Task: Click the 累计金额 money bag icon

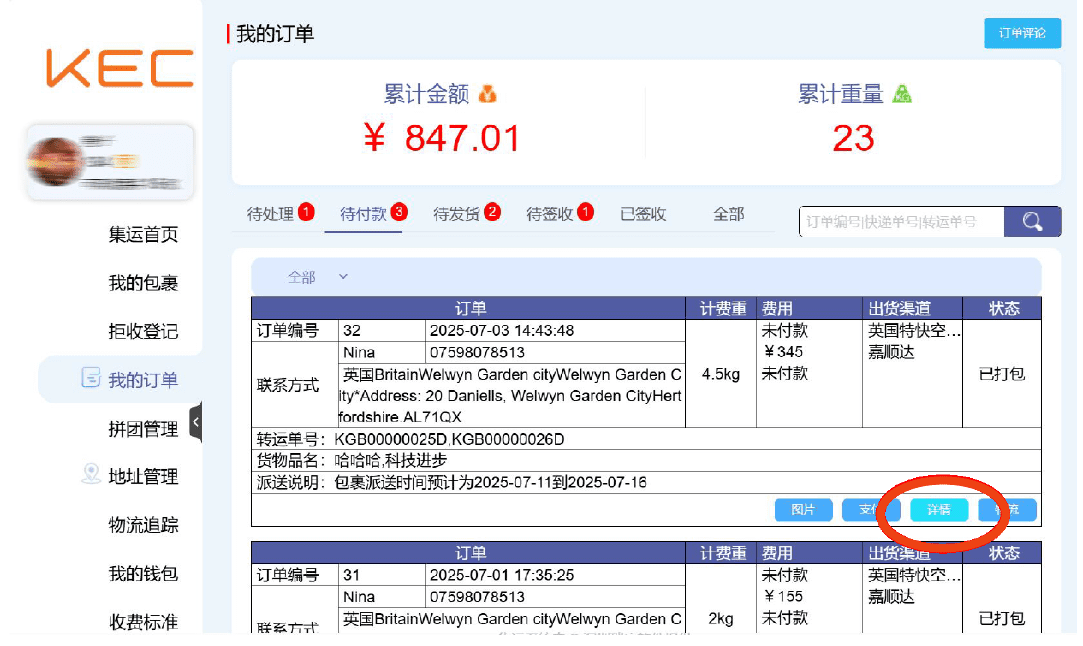Action: [x=488, y=94]
